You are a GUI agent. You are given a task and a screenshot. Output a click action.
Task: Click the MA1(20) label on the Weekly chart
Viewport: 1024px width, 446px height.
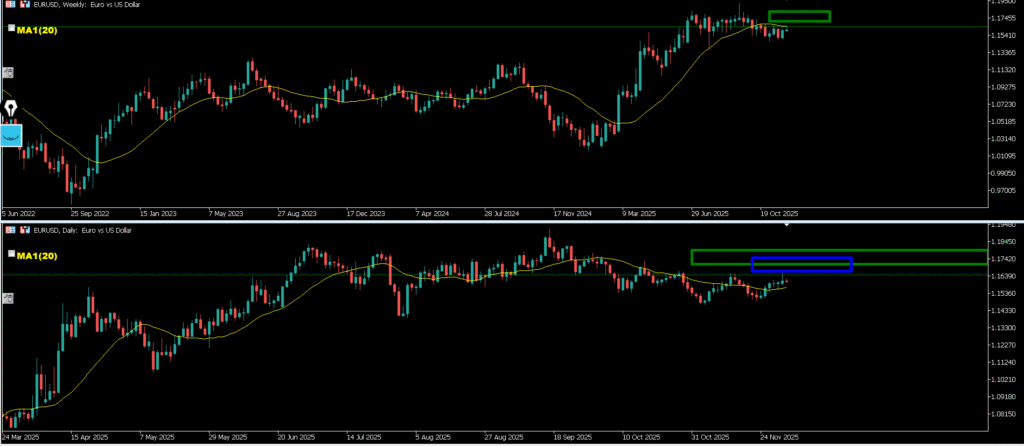pyautogui.click(x=39, y=30)
